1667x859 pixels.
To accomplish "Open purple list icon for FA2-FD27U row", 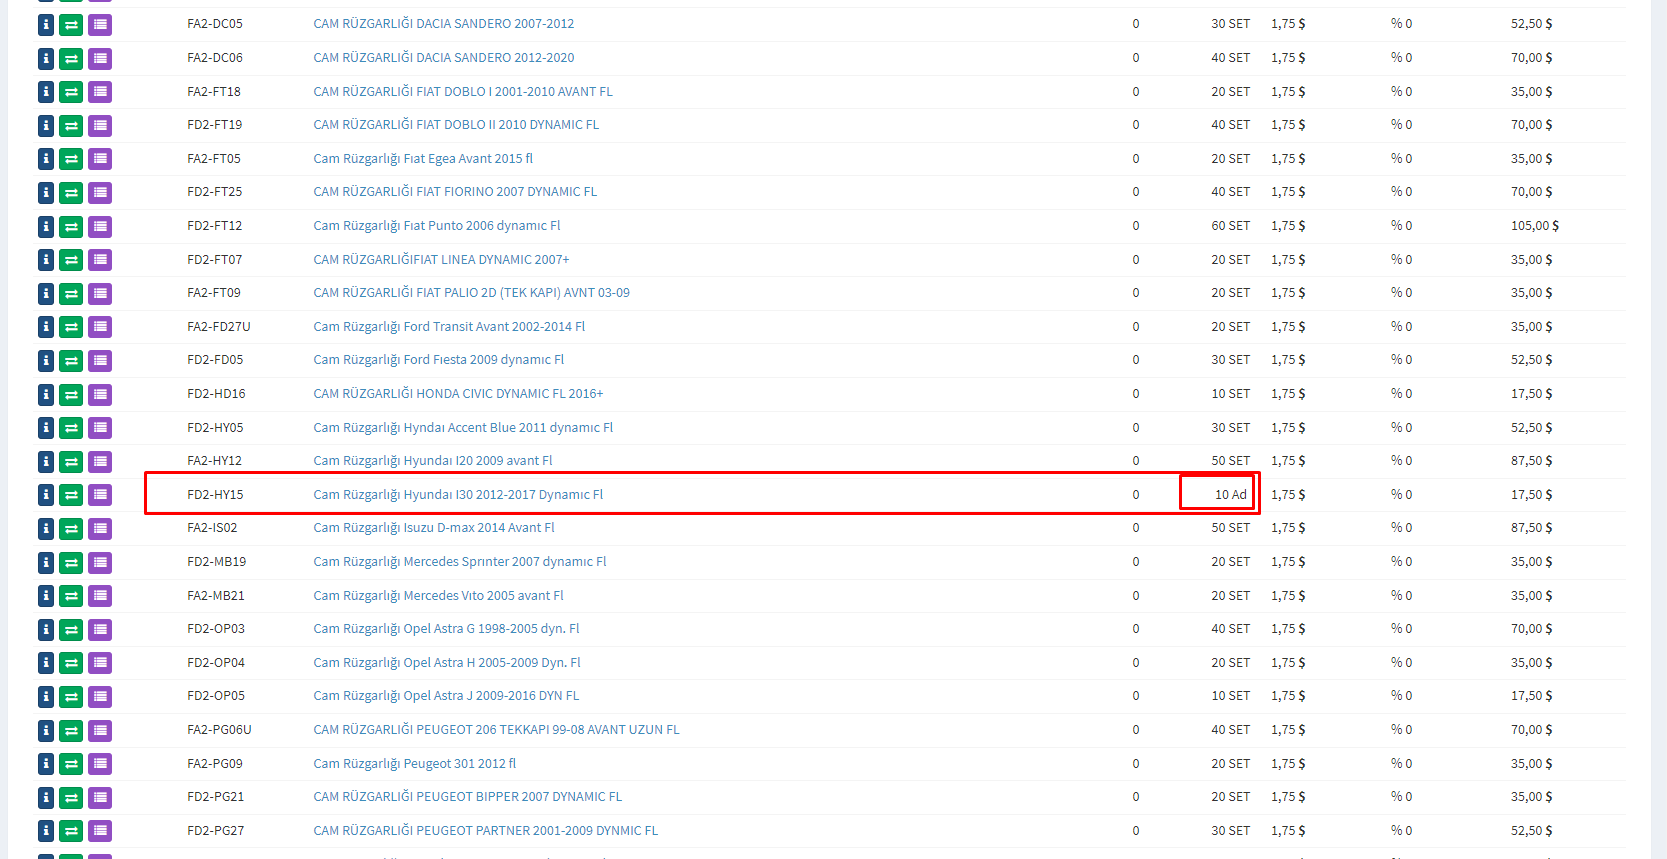I will point(100,327).
